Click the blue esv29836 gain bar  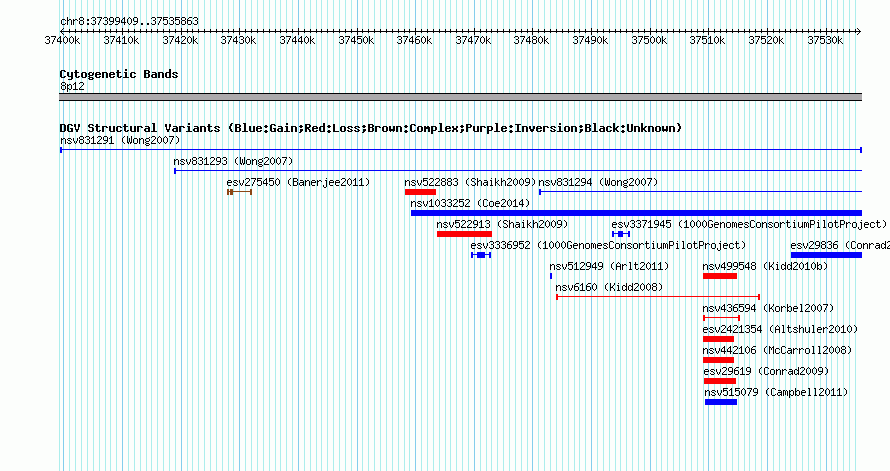826,255
